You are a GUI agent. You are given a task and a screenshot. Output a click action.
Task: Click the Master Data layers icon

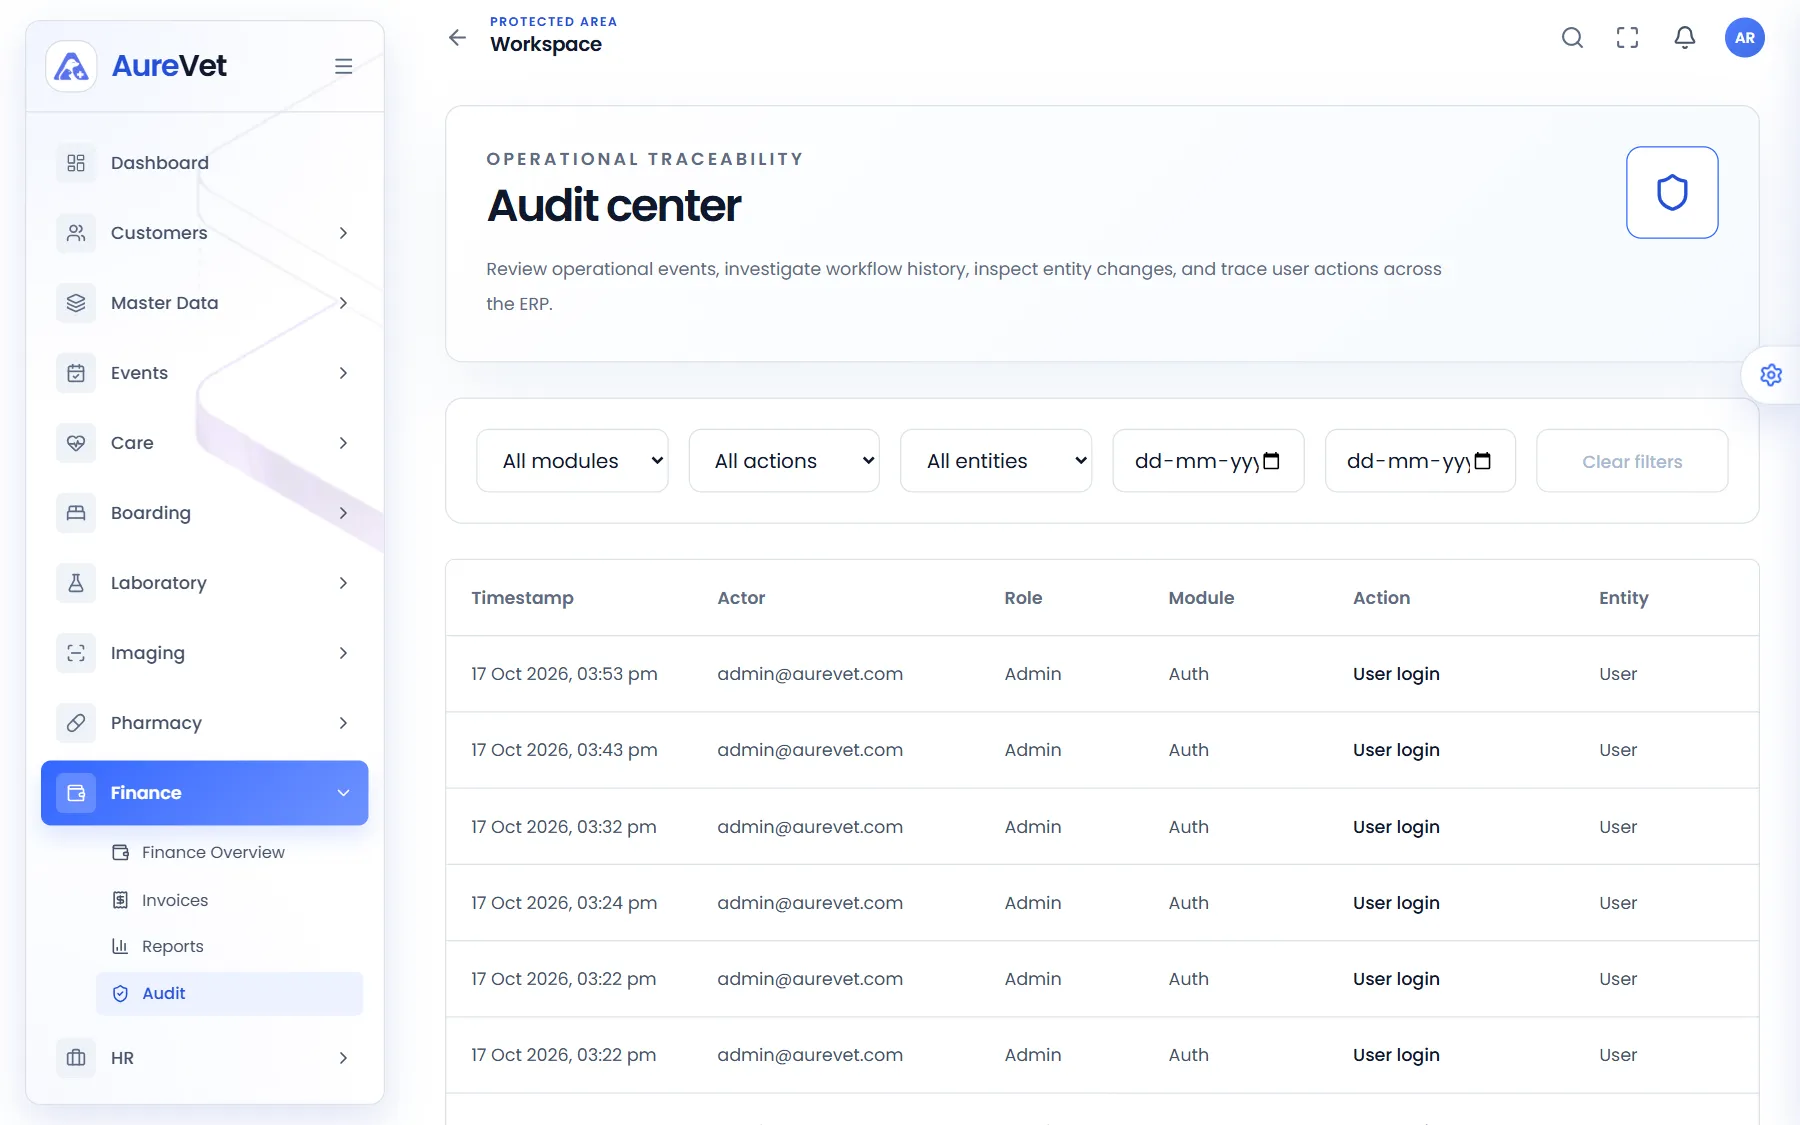click(x=76, y=303)
